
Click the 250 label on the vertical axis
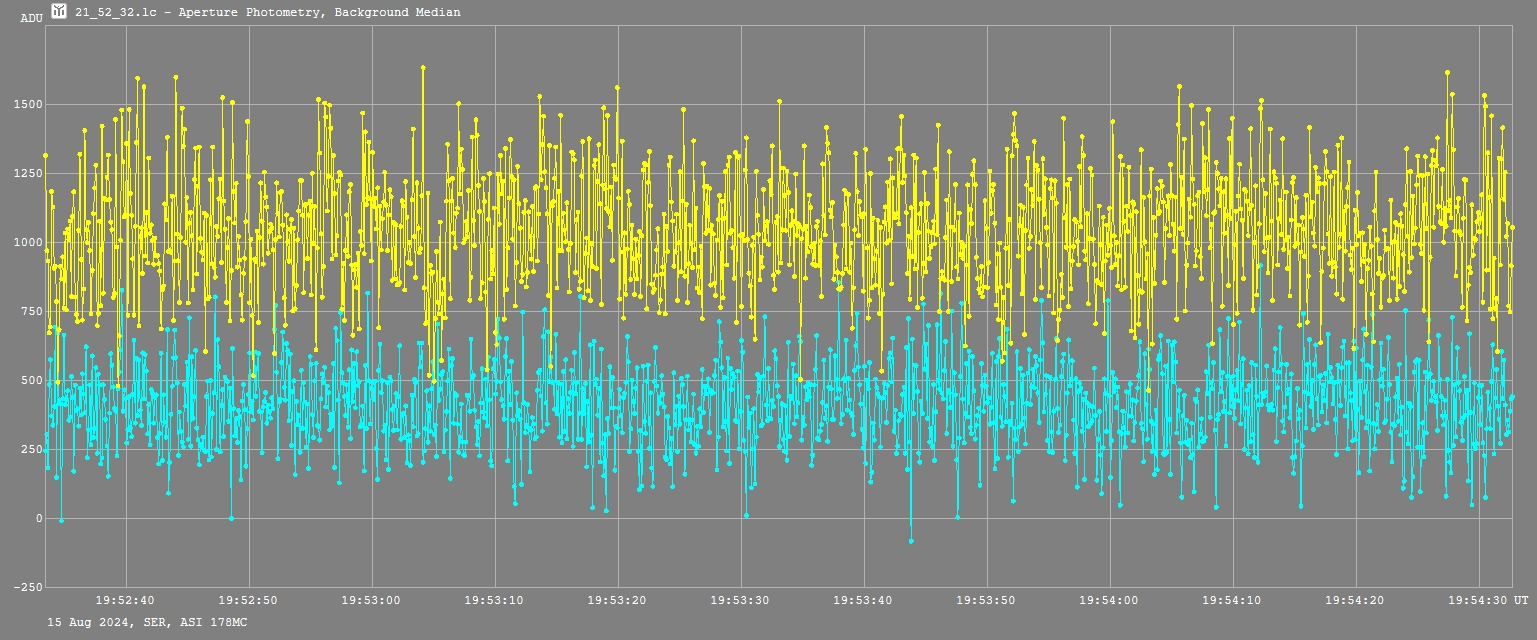tap(31, 449)
